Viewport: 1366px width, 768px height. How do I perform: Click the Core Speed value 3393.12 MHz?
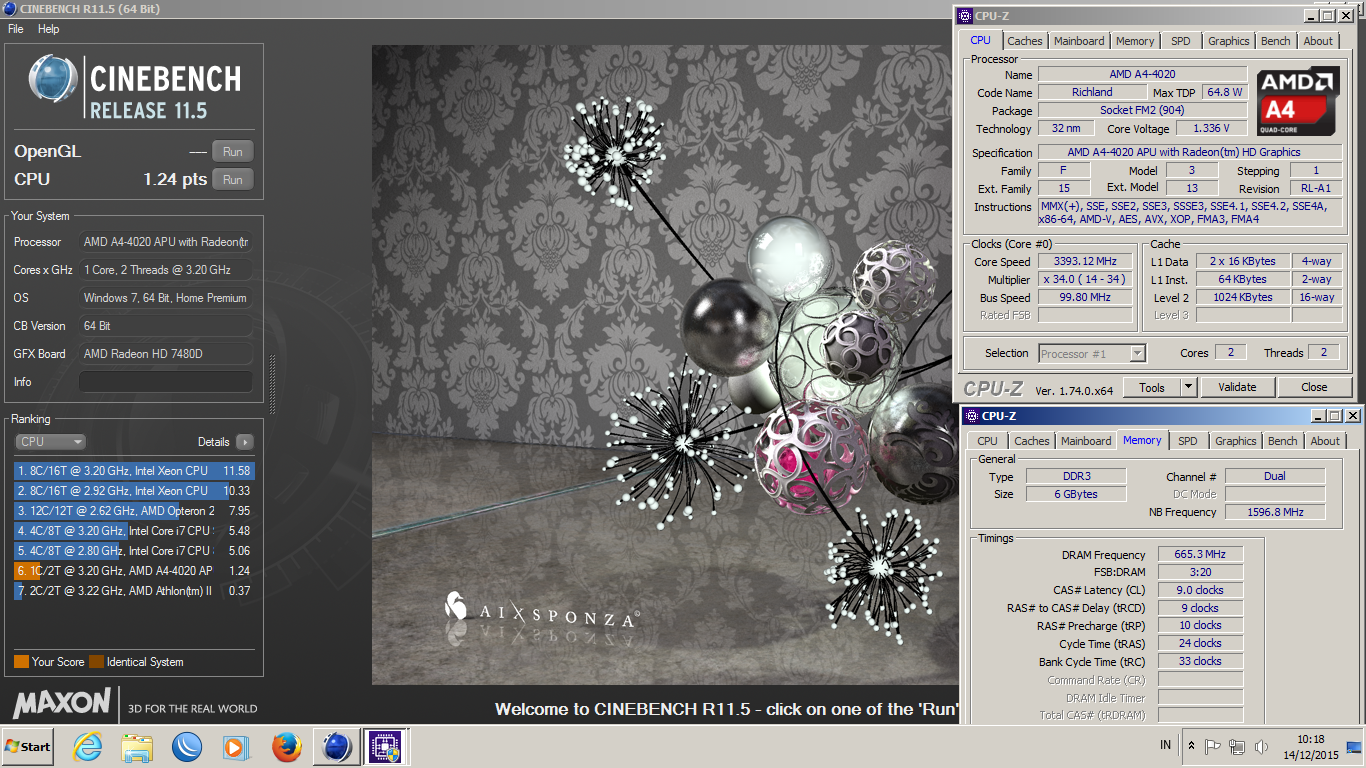tap(1085, 261)
